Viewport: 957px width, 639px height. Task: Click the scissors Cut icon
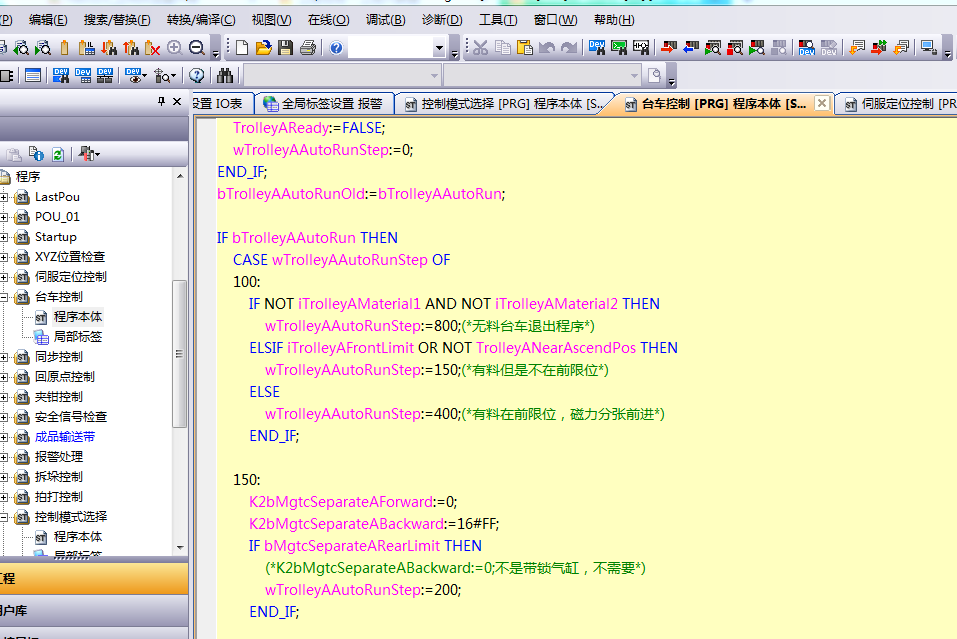pos(480,47)
